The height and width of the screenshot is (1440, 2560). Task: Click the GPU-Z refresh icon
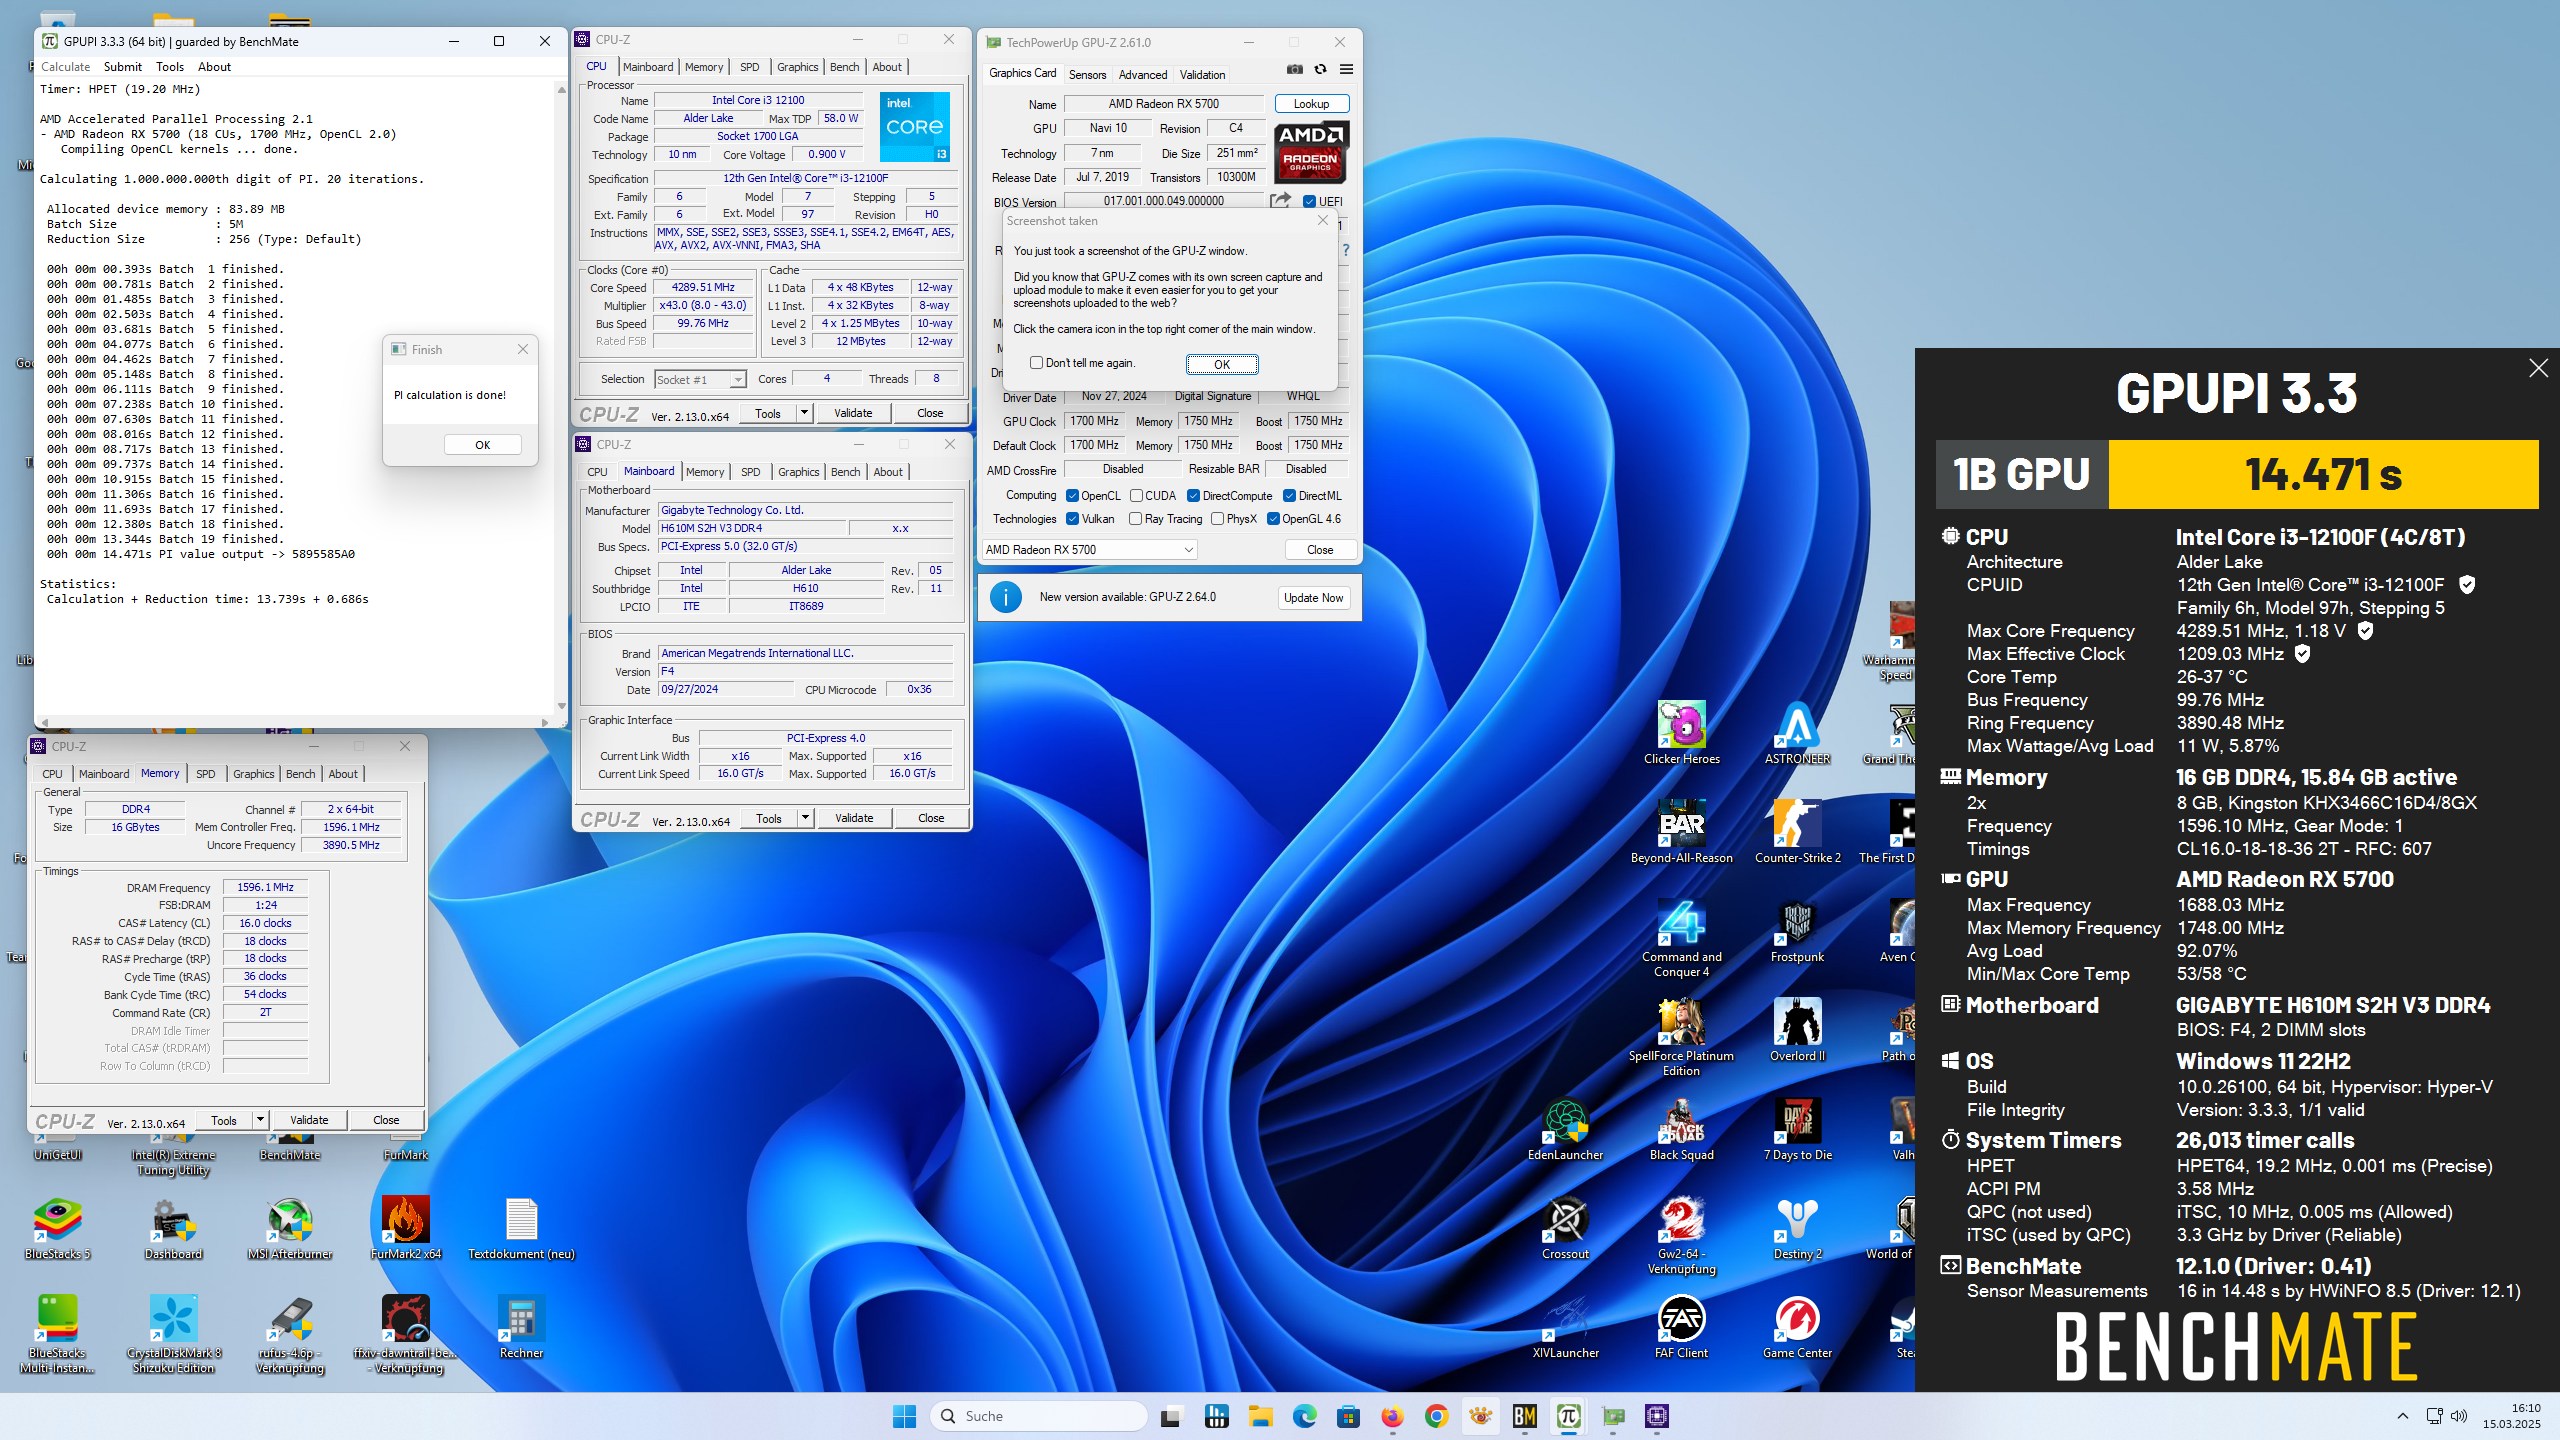coord(1320,69)
